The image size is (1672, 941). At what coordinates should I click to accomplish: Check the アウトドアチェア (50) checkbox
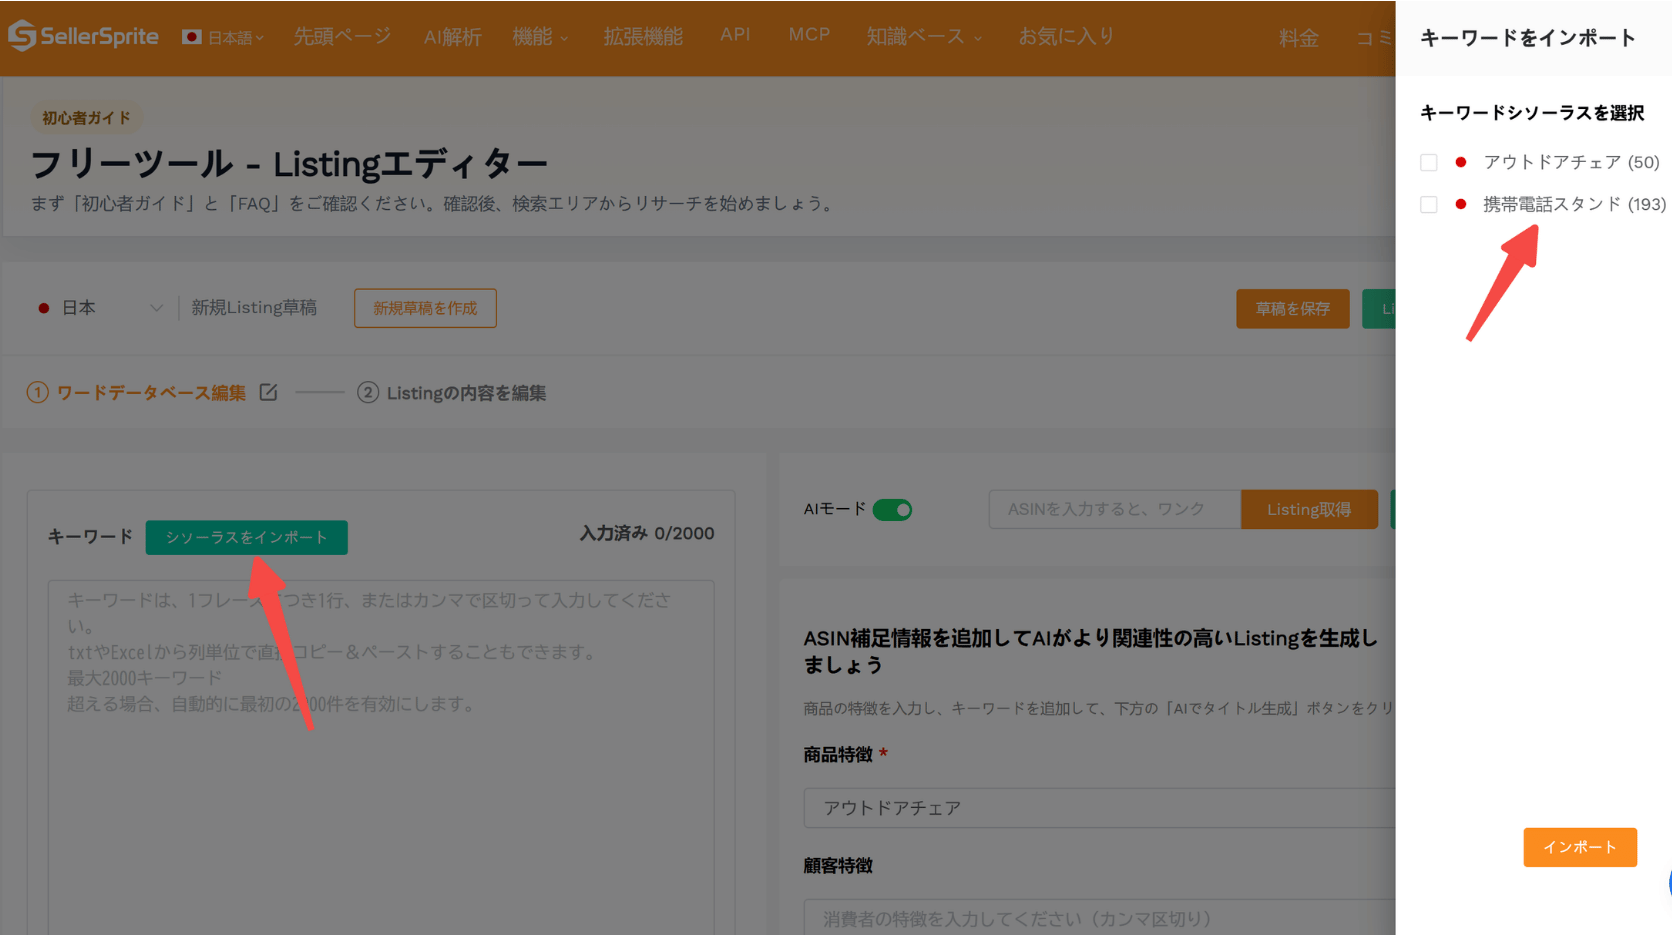[x=1428, y=162]
